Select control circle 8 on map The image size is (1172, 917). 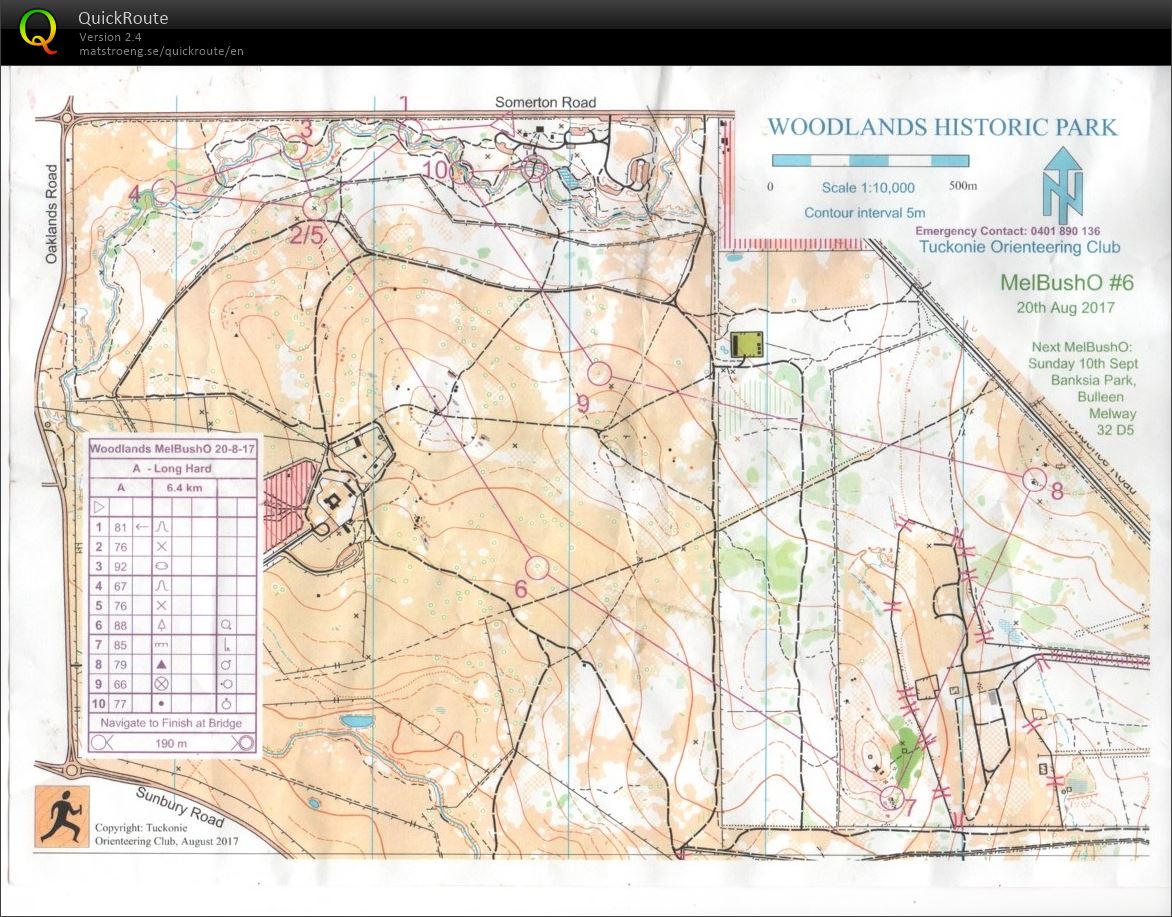tap(1033, 480)
